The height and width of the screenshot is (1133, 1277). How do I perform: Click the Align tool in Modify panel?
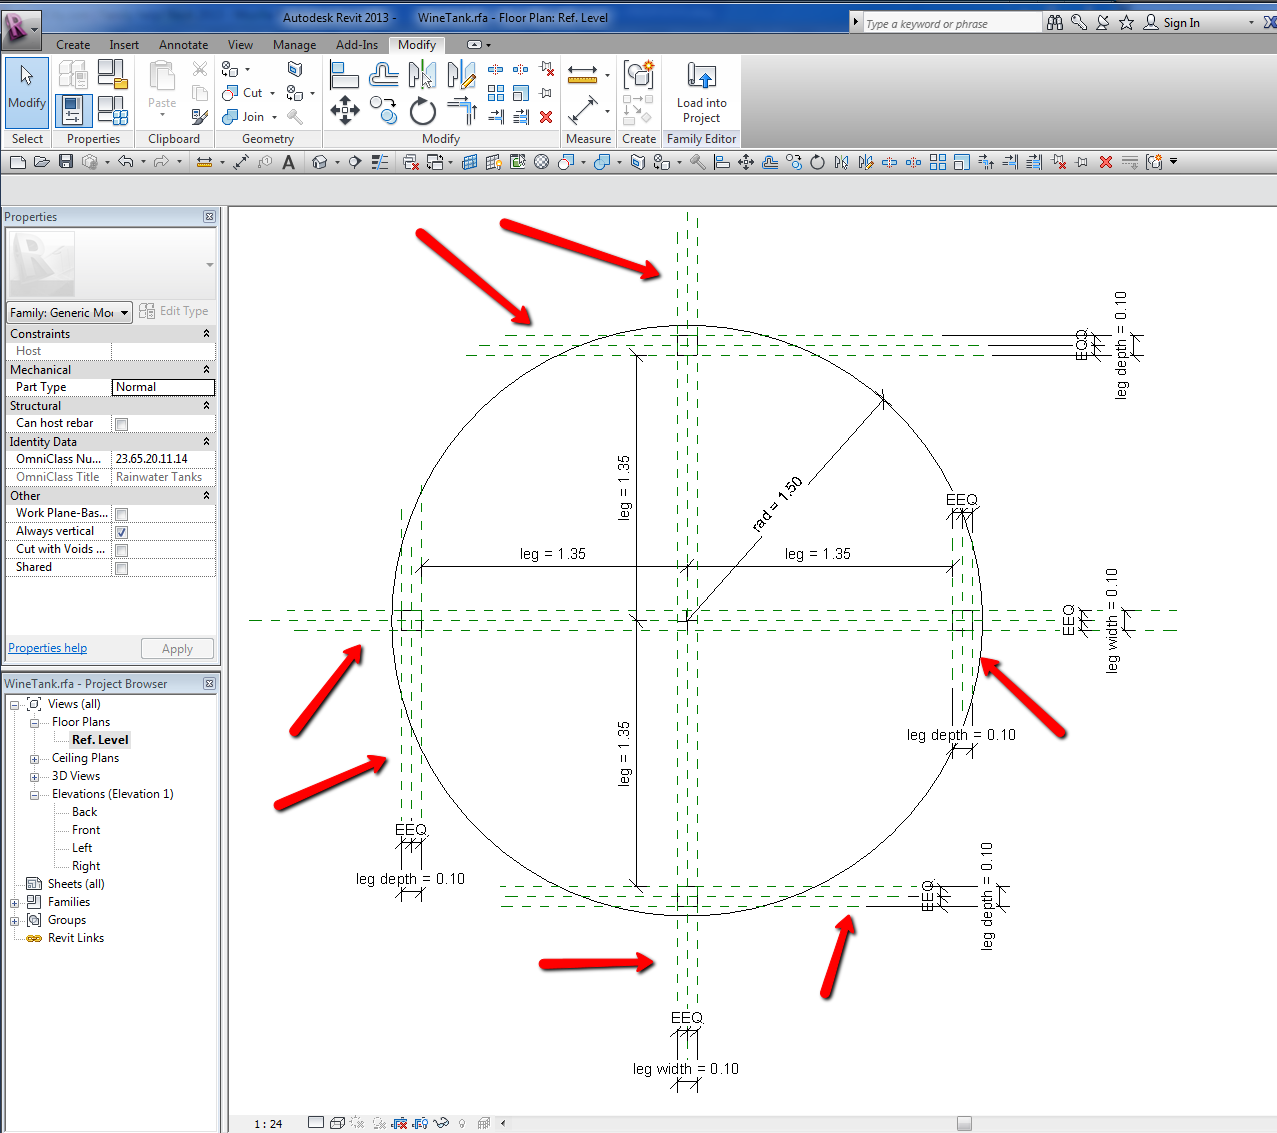point(344,75)
